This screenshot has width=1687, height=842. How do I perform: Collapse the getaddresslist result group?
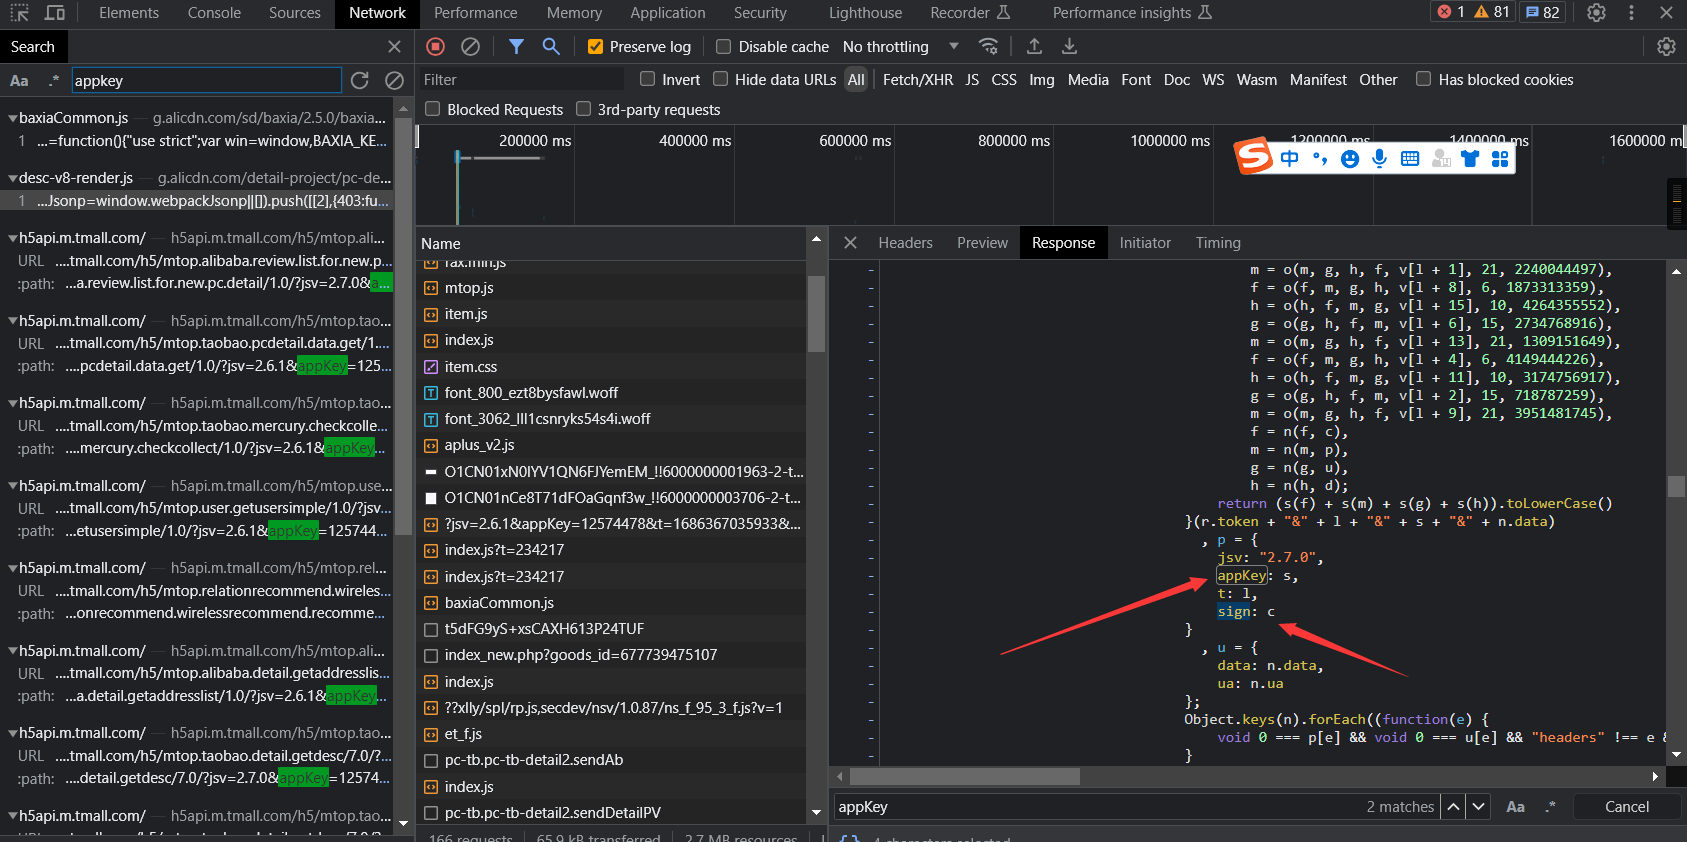click(x=12, y=651)
